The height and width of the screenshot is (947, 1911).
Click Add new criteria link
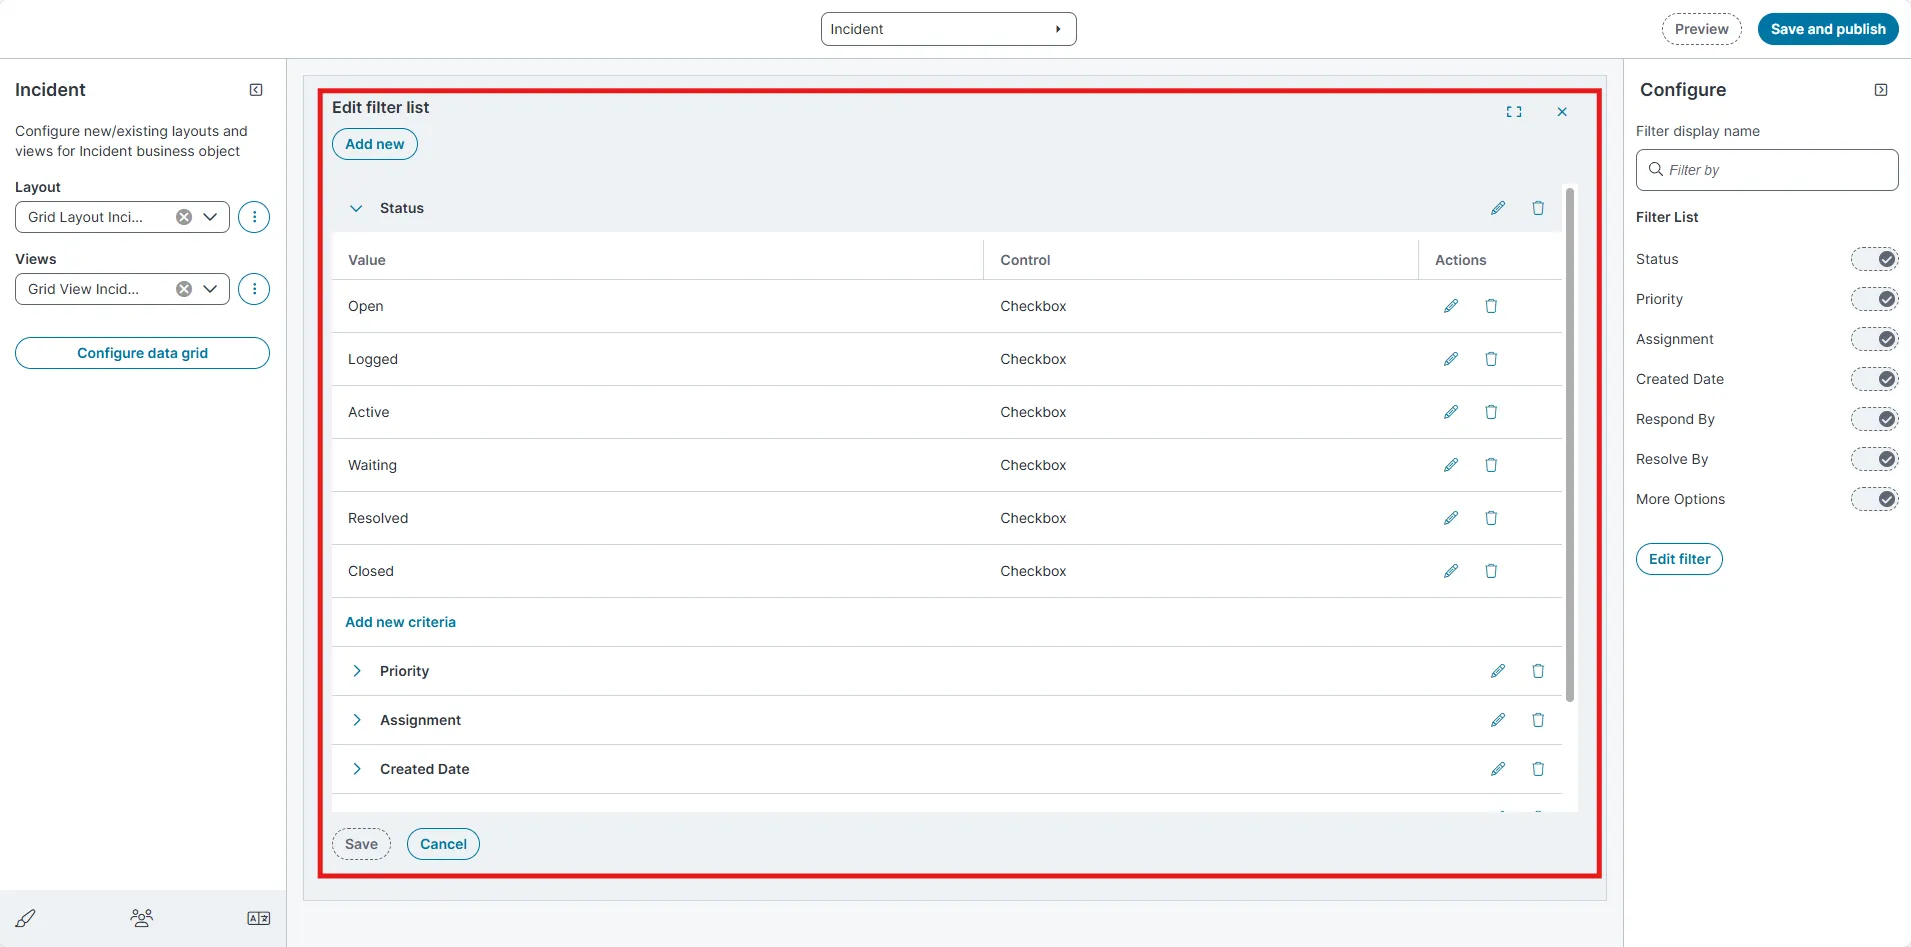click(x=400, y=622)
